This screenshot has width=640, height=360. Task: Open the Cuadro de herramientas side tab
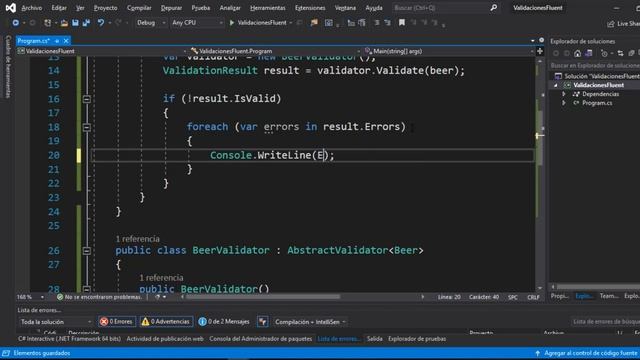tap(8, 67)
